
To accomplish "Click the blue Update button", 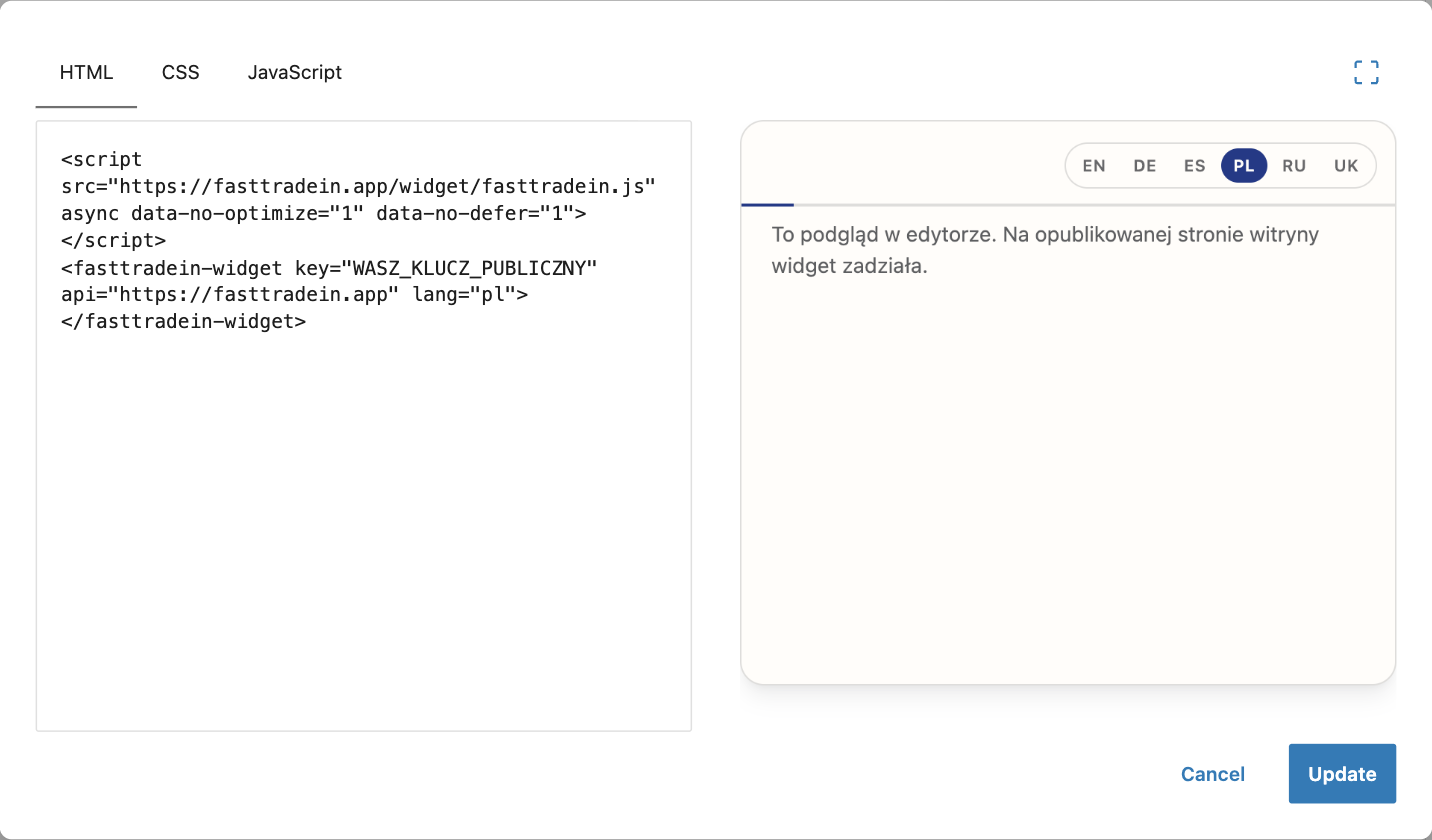I will coord(1342,774).
